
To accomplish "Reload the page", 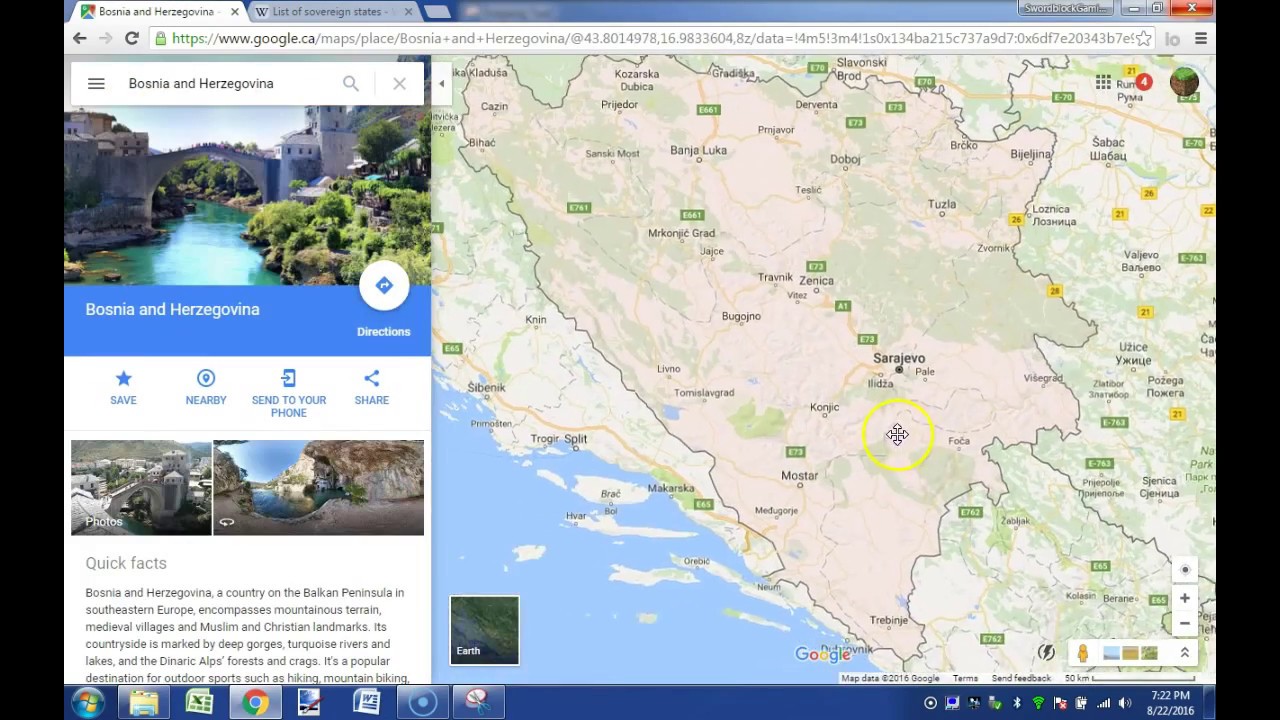I will click(x=131, y=38).
